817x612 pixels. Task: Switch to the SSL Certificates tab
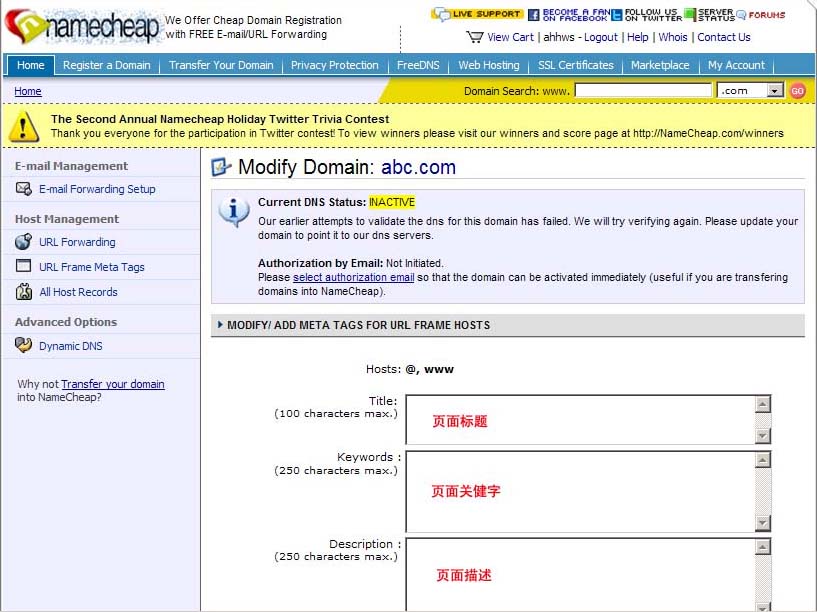[x=575, y=65]
